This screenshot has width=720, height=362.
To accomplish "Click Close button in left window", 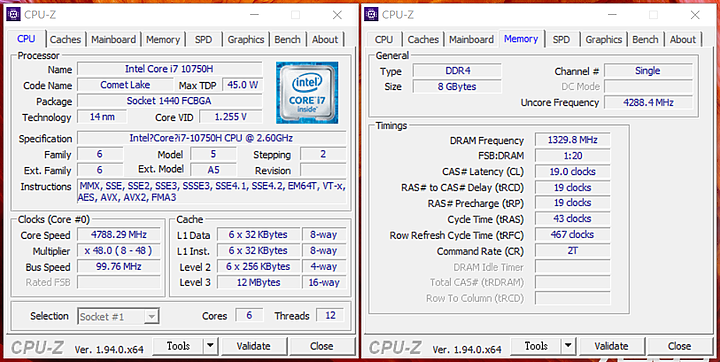I will coord(321,346).
